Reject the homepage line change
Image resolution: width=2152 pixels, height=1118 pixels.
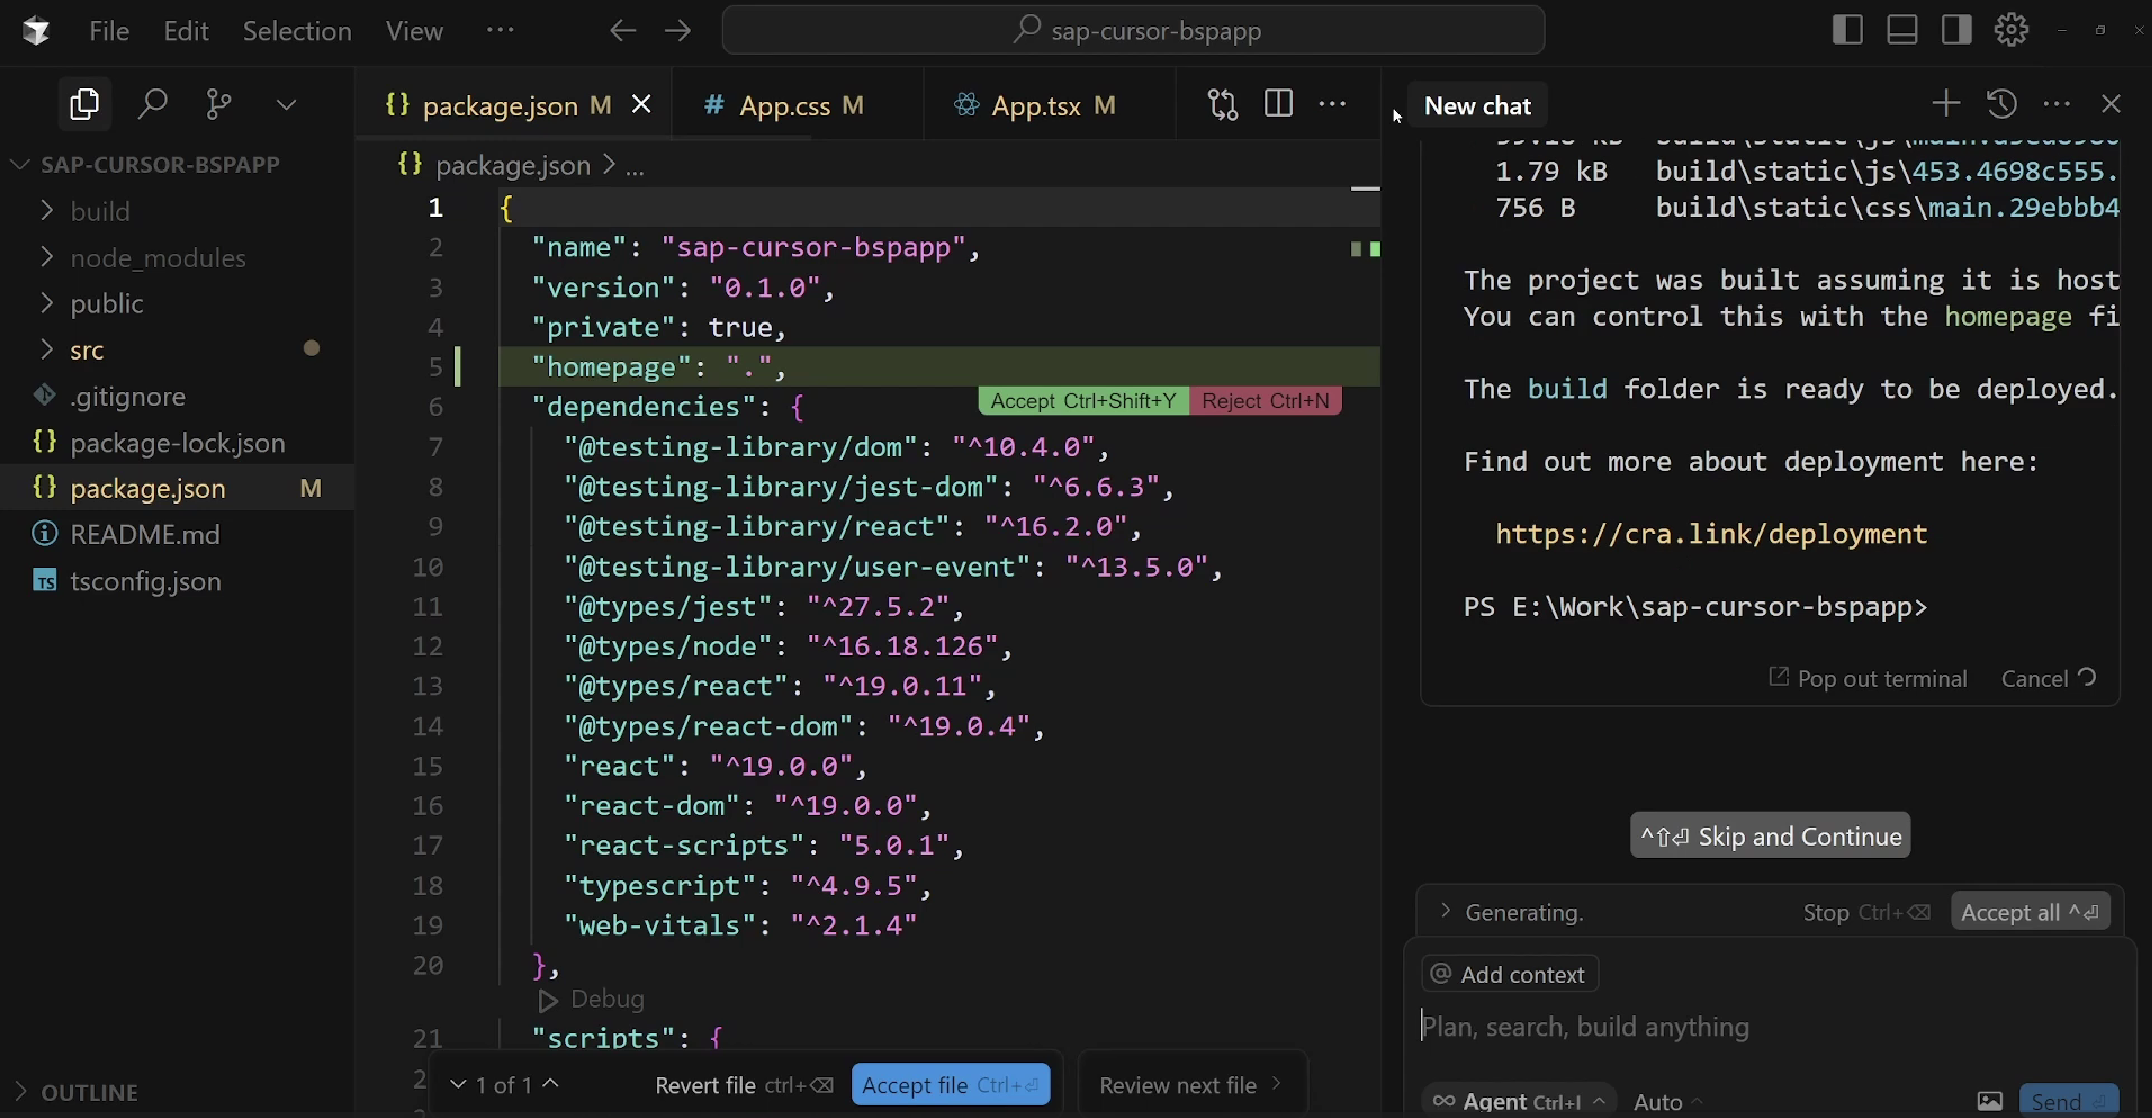click(x=1265, y=401)
